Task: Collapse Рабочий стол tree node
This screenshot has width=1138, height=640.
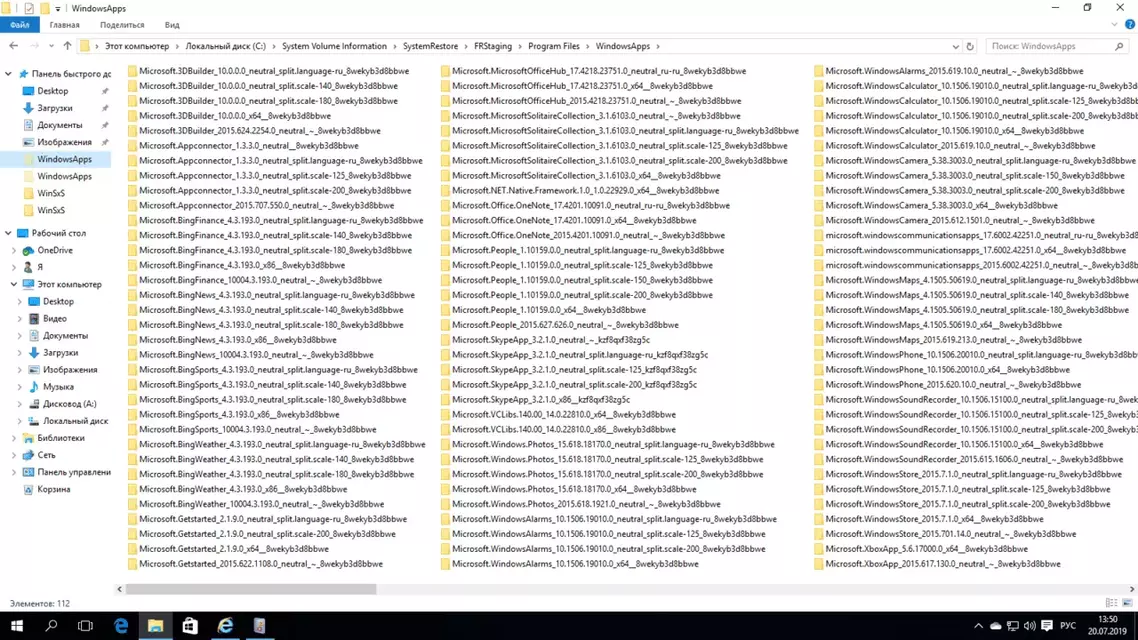Action: click(8, 234)
